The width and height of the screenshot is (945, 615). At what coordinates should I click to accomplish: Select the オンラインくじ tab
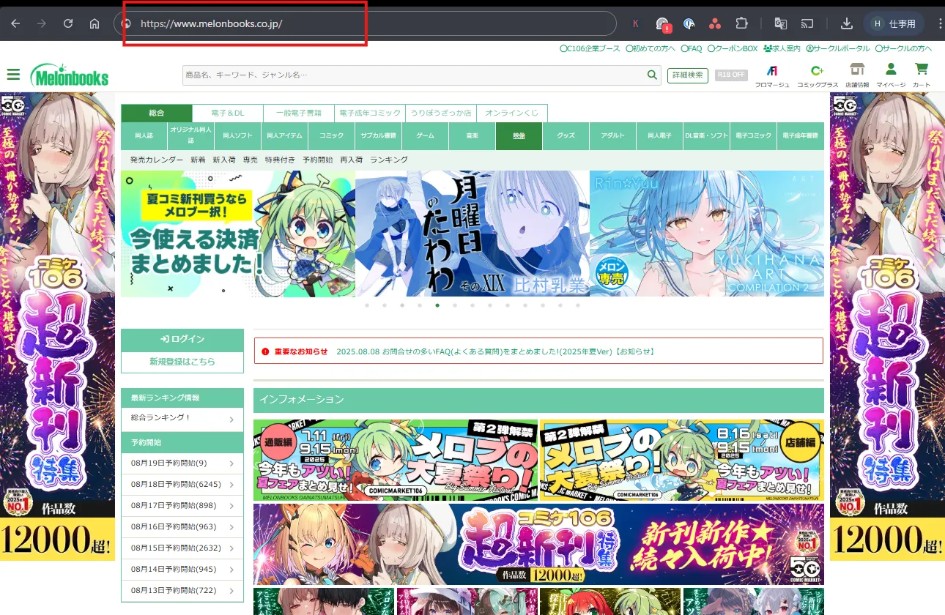(512, 113)
